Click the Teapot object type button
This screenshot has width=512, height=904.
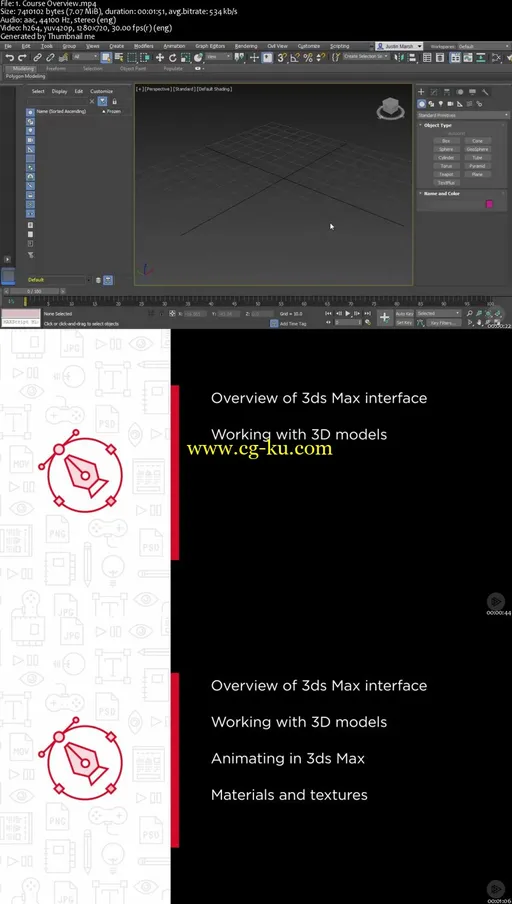click(446, 174)
